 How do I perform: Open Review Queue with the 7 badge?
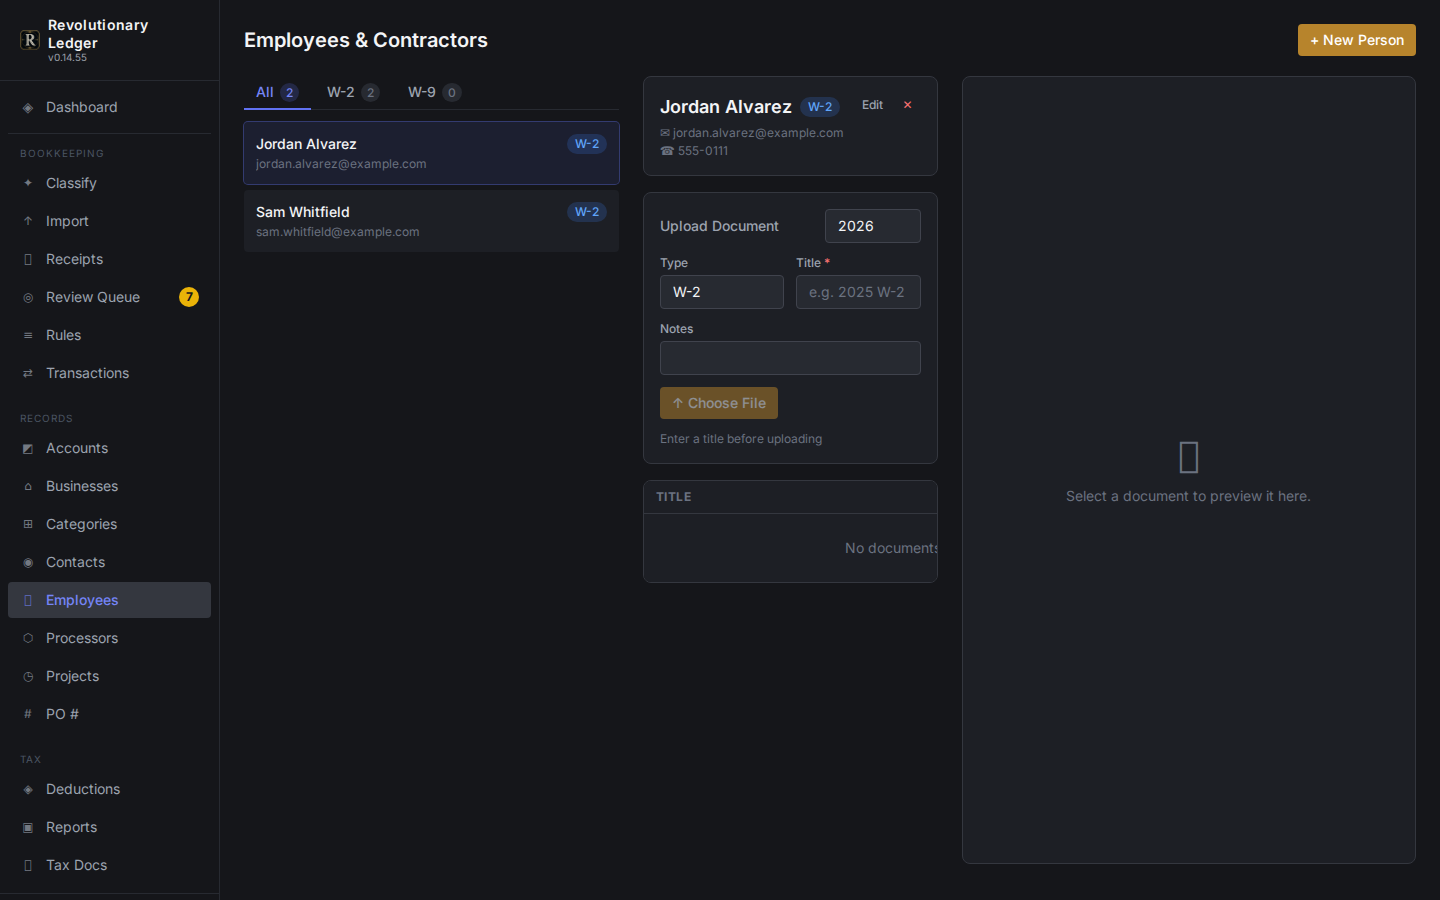pyautogui.click(x=109, y=297)
